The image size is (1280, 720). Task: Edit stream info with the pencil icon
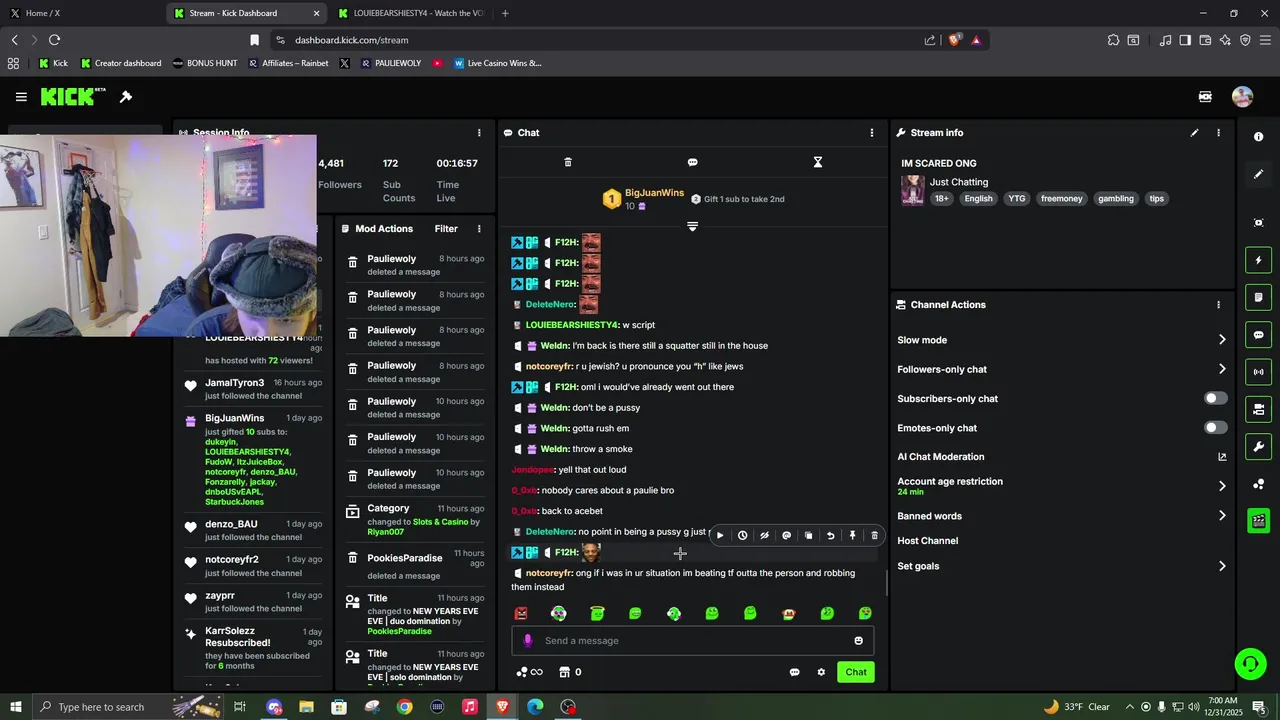click(x=1194, y=132)
